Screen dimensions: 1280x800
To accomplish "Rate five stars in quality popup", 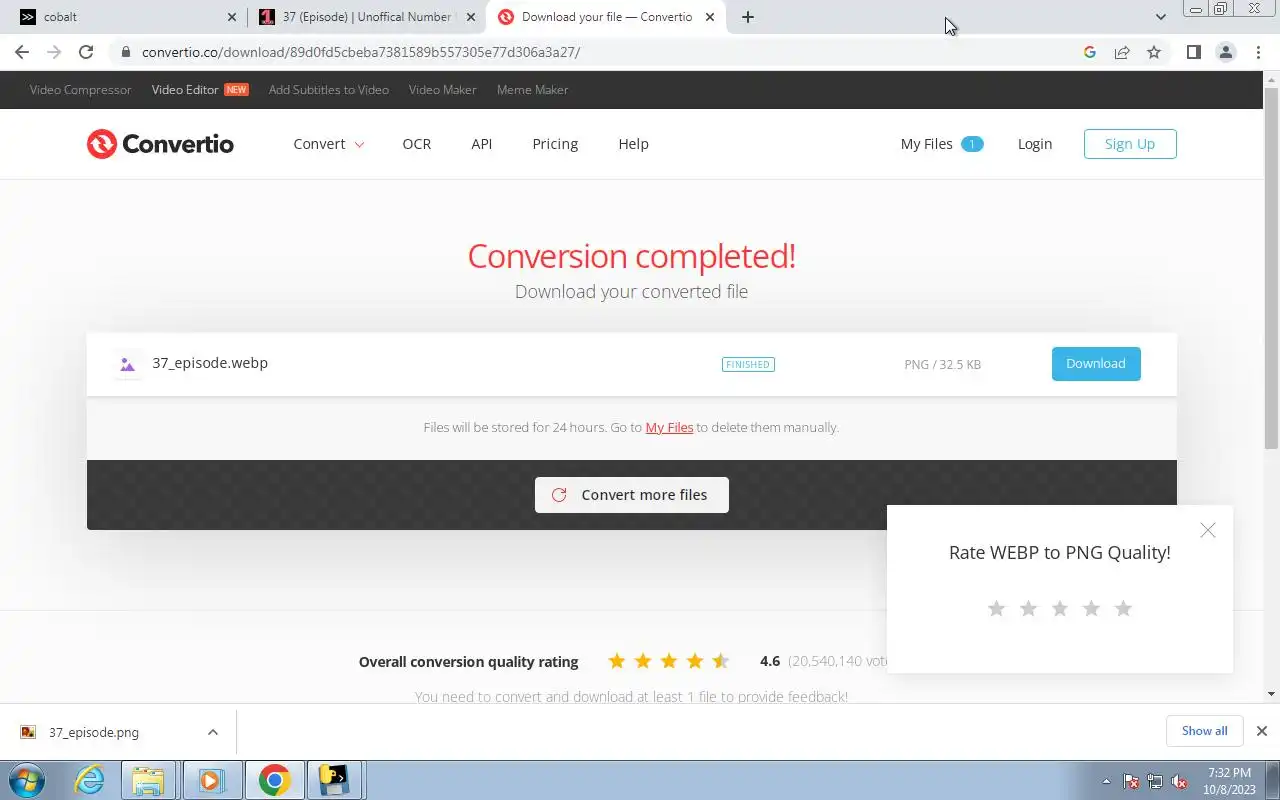I will pos(1123,608).
